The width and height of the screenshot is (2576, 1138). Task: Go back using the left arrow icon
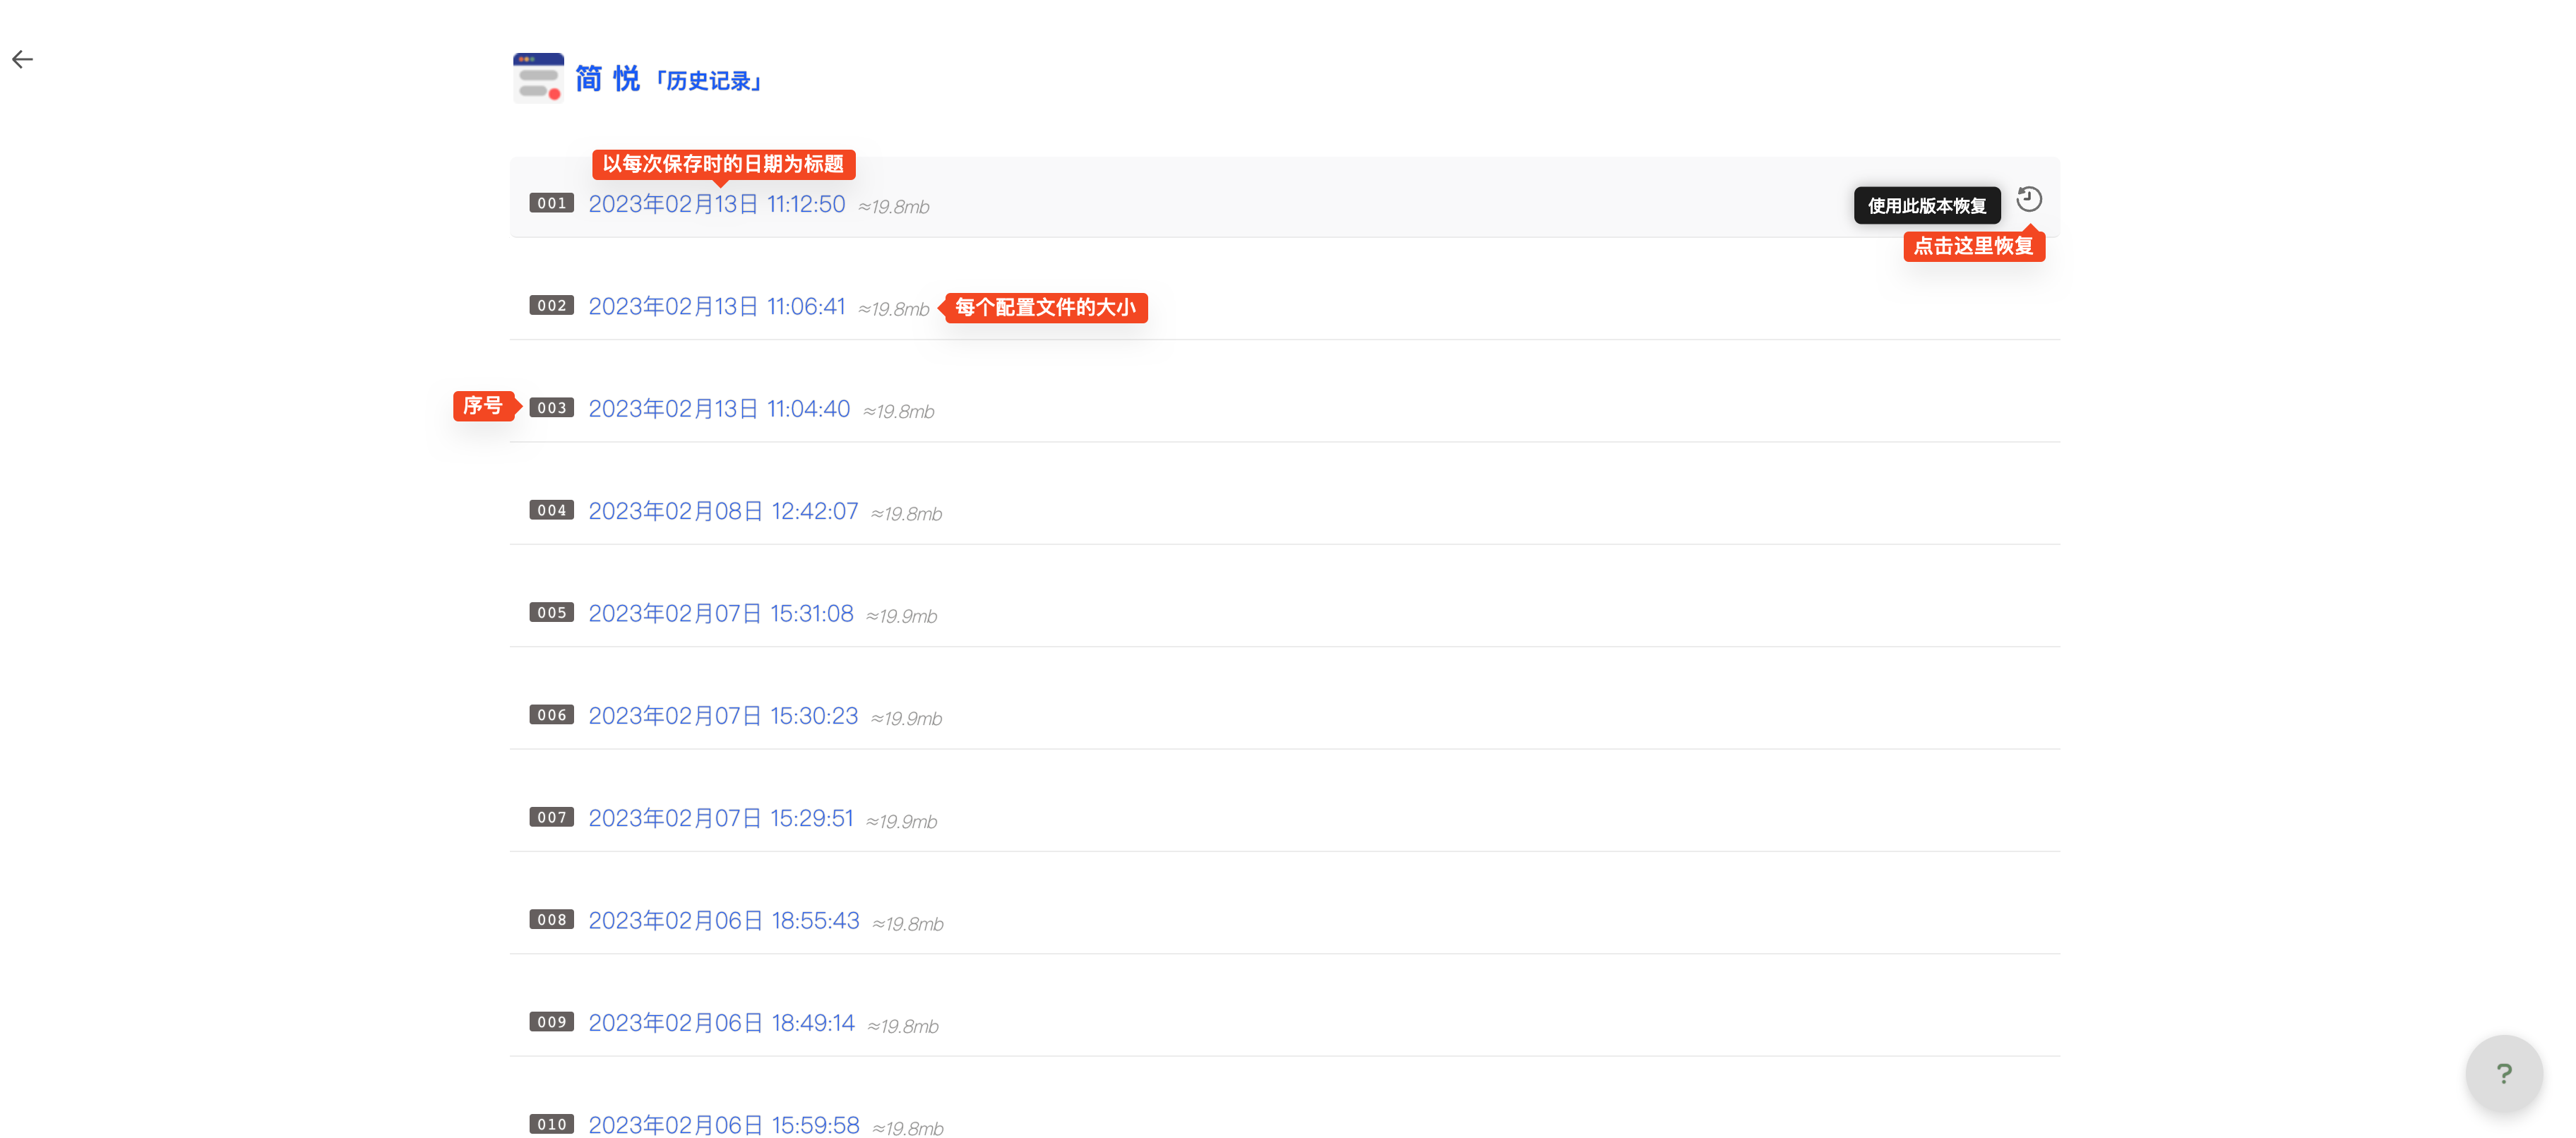(22, 60)
